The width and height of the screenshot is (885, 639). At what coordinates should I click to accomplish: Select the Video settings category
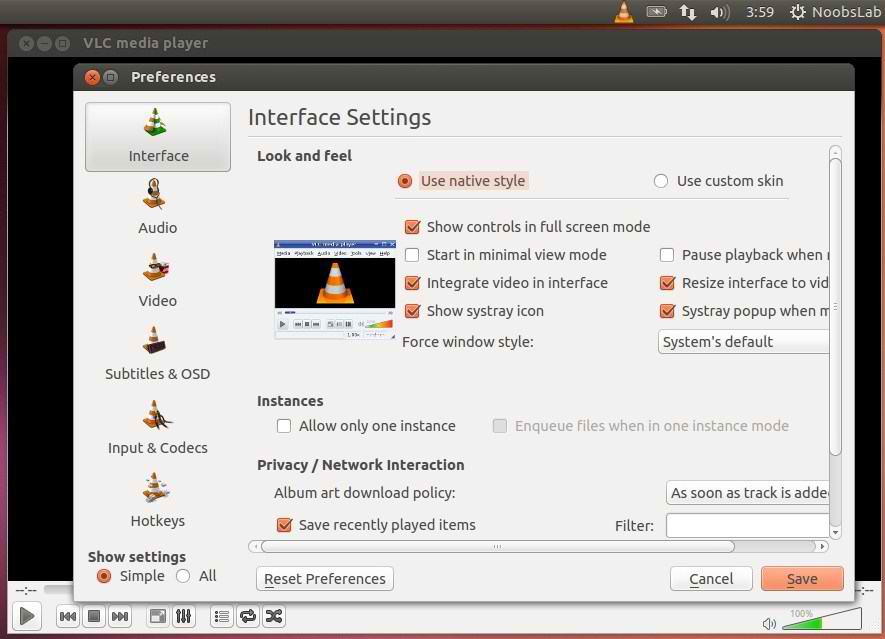tap(157, 278)
